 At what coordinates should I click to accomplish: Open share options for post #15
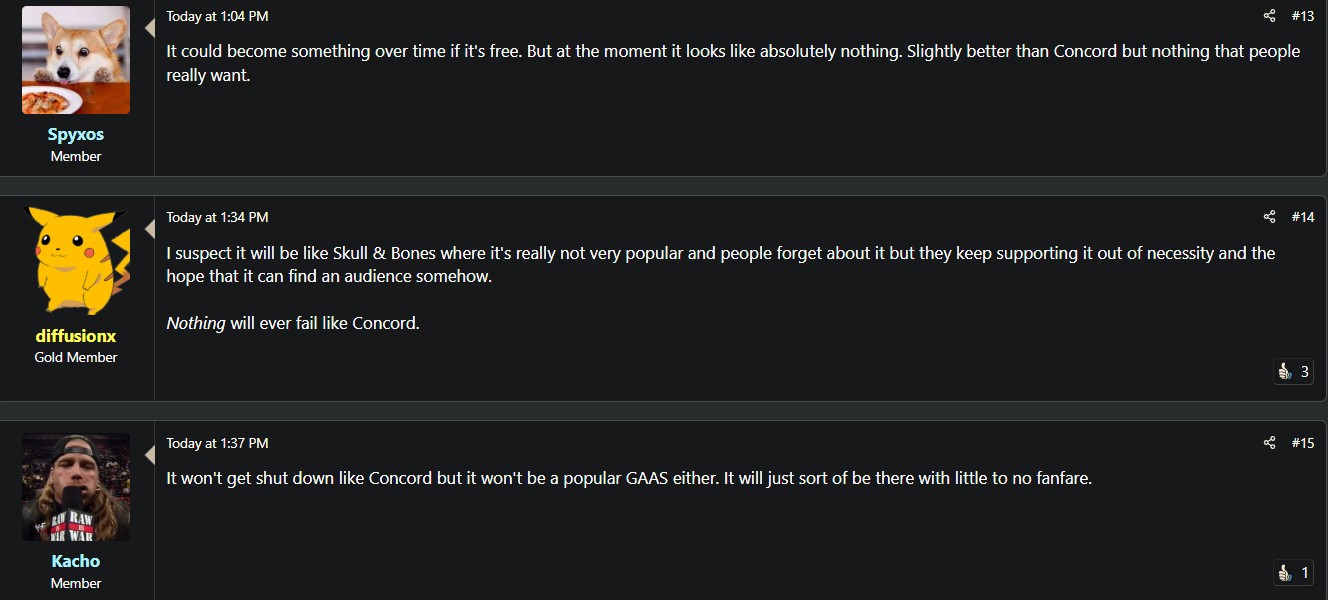click(x=1269, y=443)
